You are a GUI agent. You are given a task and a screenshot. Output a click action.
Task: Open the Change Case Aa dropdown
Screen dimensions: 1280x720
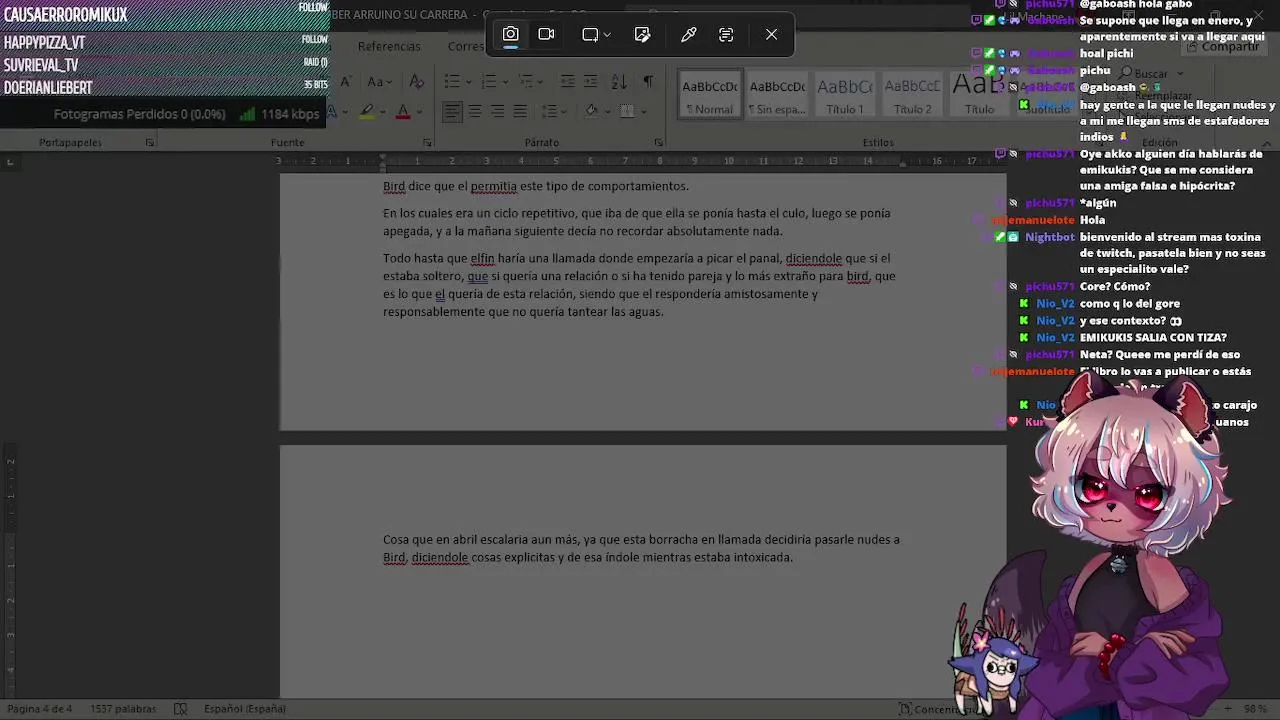tap(379, 82)
